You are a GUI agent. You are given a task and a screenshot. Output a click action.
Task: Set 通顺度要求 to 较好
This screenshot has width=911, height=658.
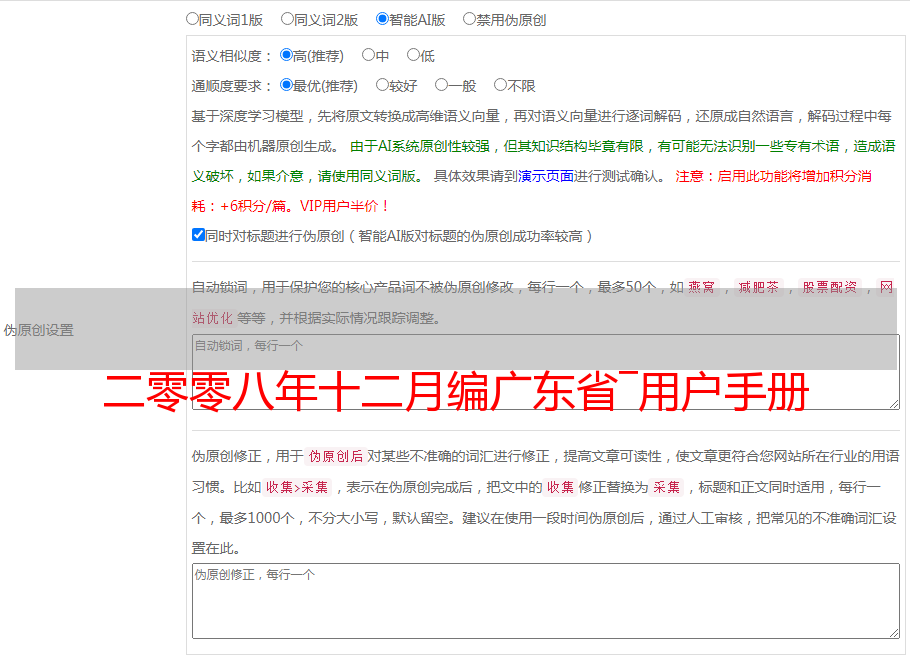click(x=382, y=85)
